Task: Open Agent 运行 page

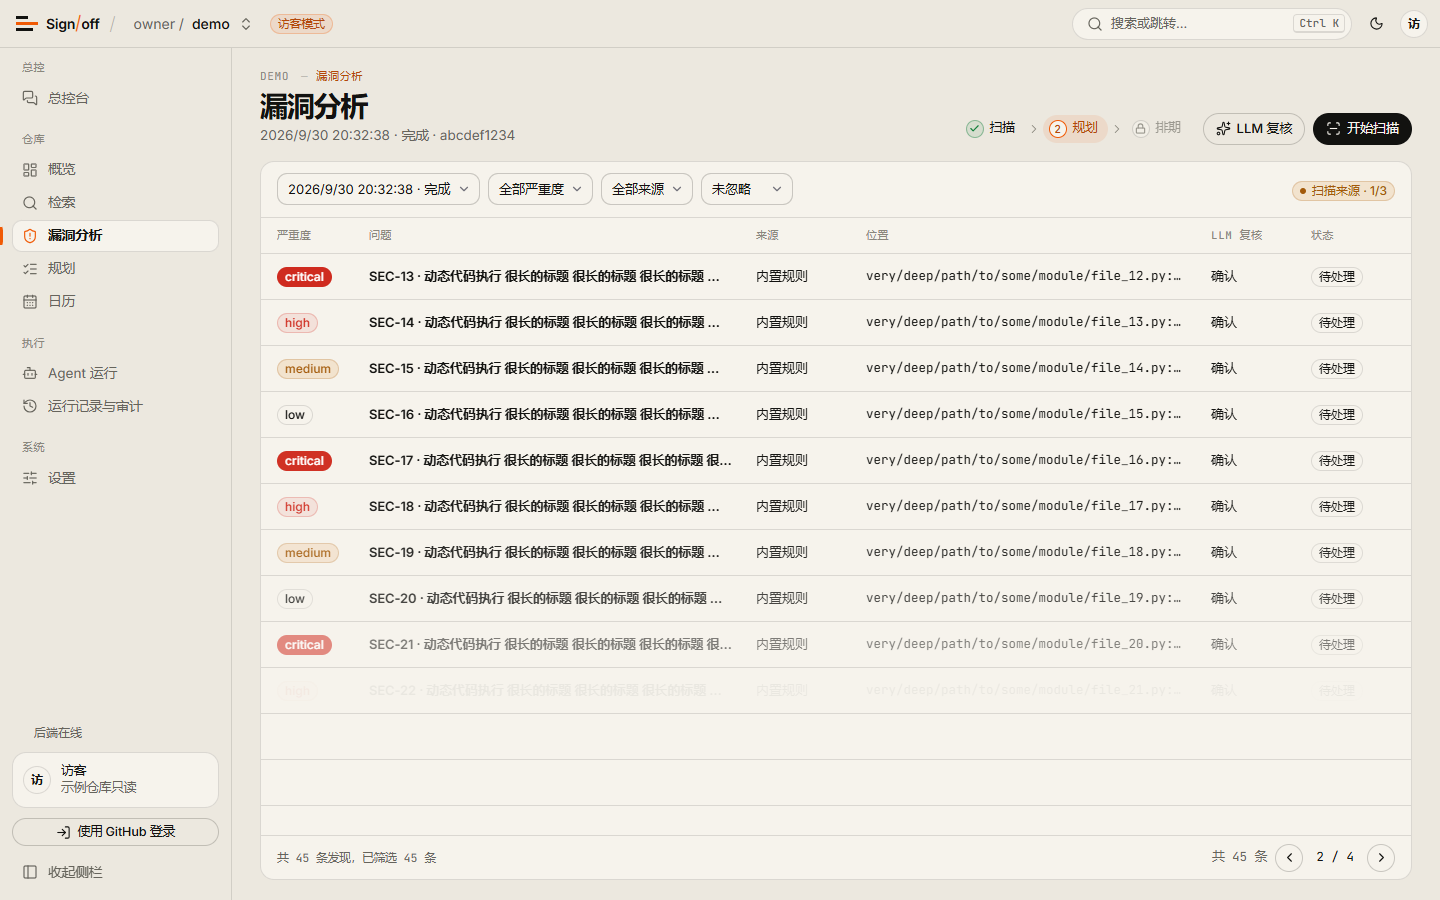Action: pyautogui.click(x=115, y=373)
